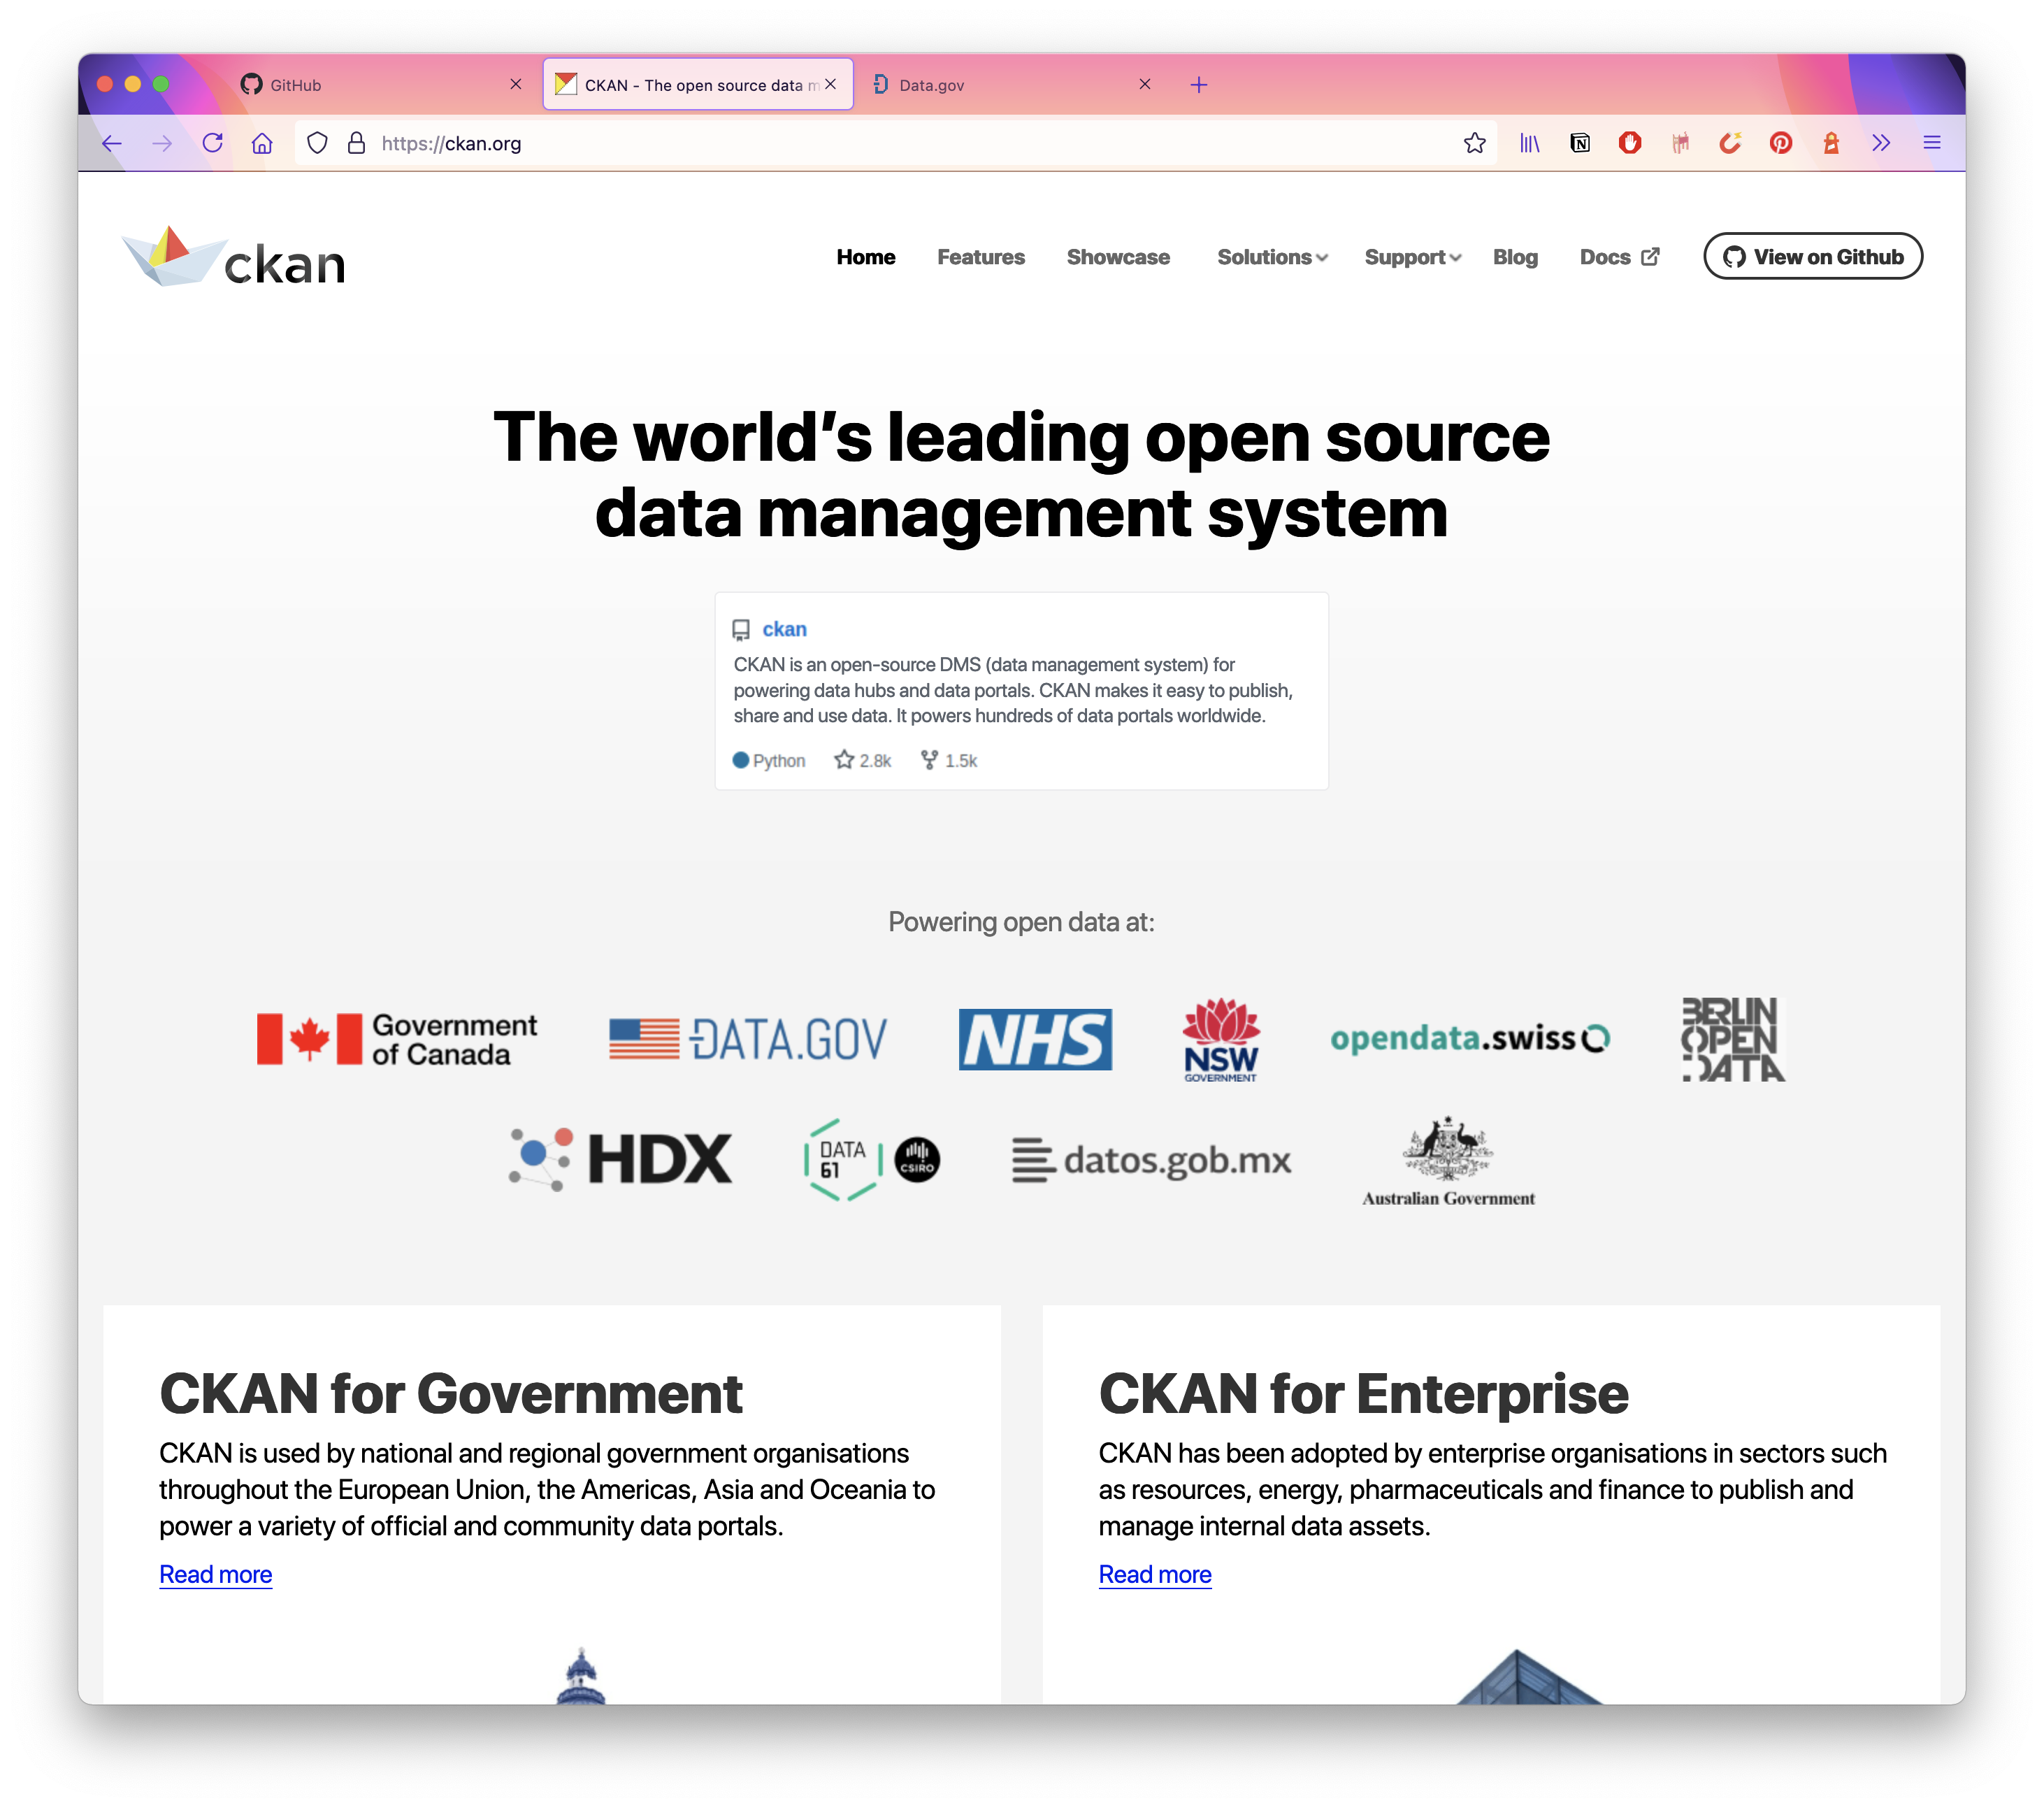Open the Support dropdown menu
2044x1808 pixels.
click(x=1412, y=257)
